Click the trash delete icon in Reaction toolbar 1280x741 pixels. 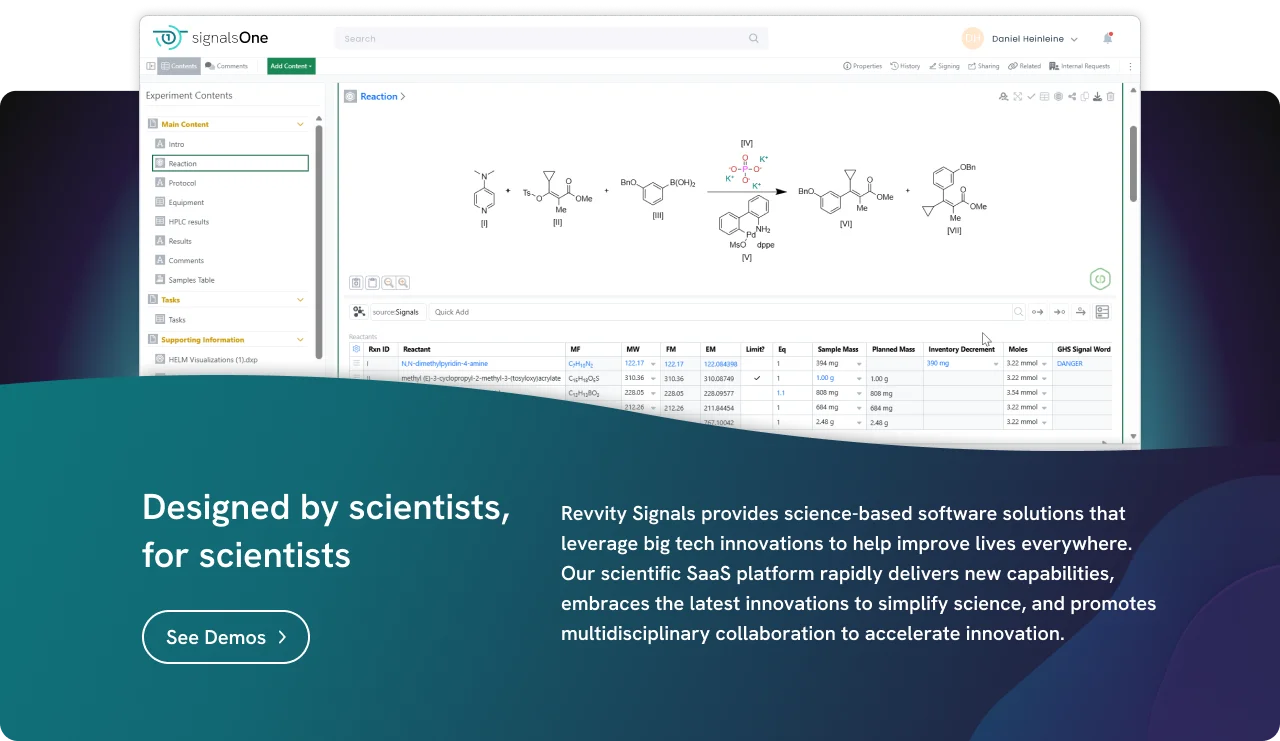[x=1110, y=97]
